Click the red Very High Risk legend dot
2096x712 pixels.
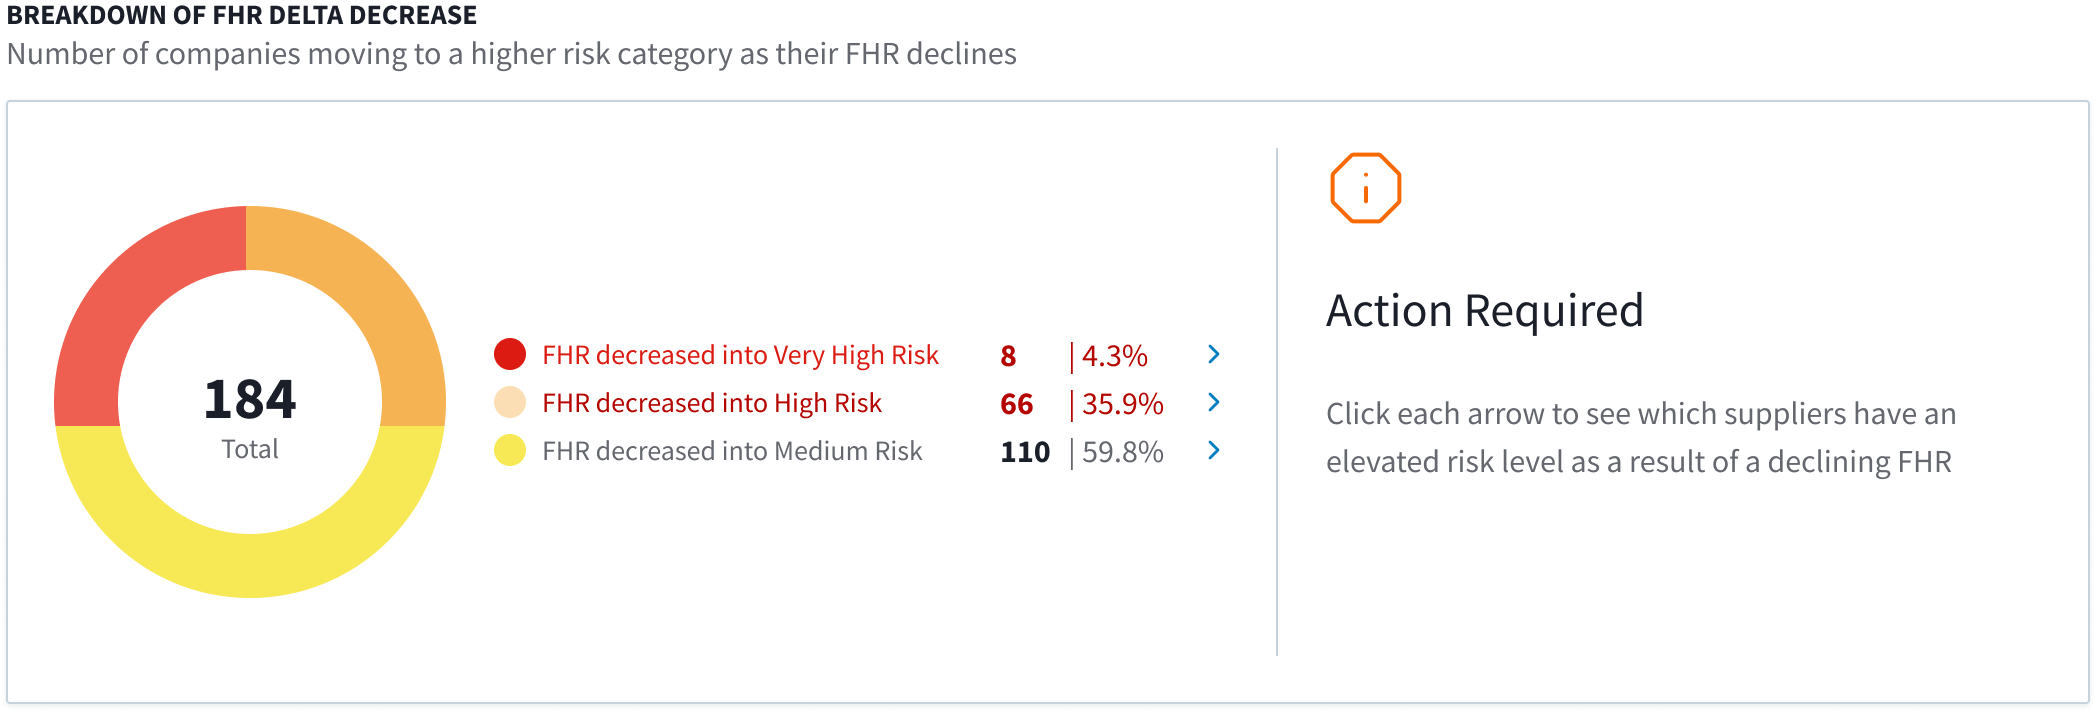pos(510,354)
